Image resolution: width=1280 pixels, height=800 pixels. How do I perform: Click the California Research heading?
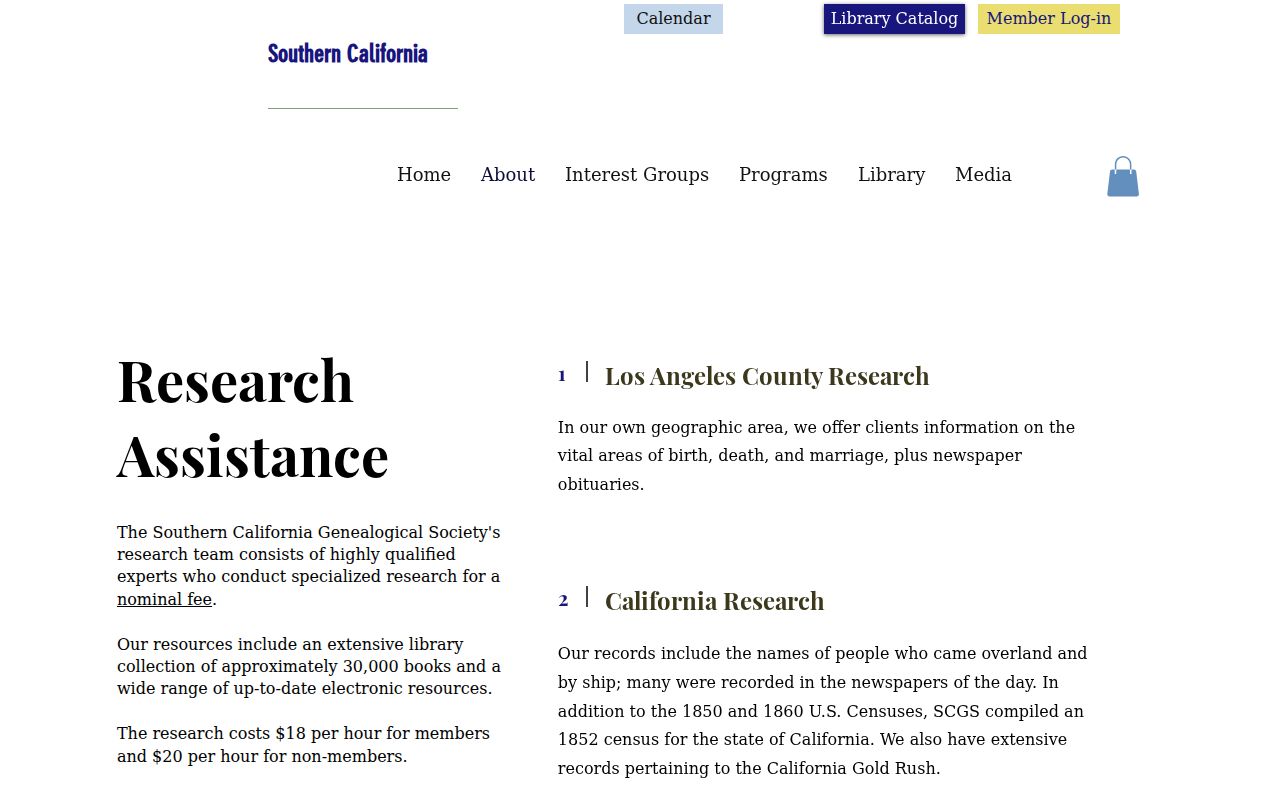pos(715,601)
